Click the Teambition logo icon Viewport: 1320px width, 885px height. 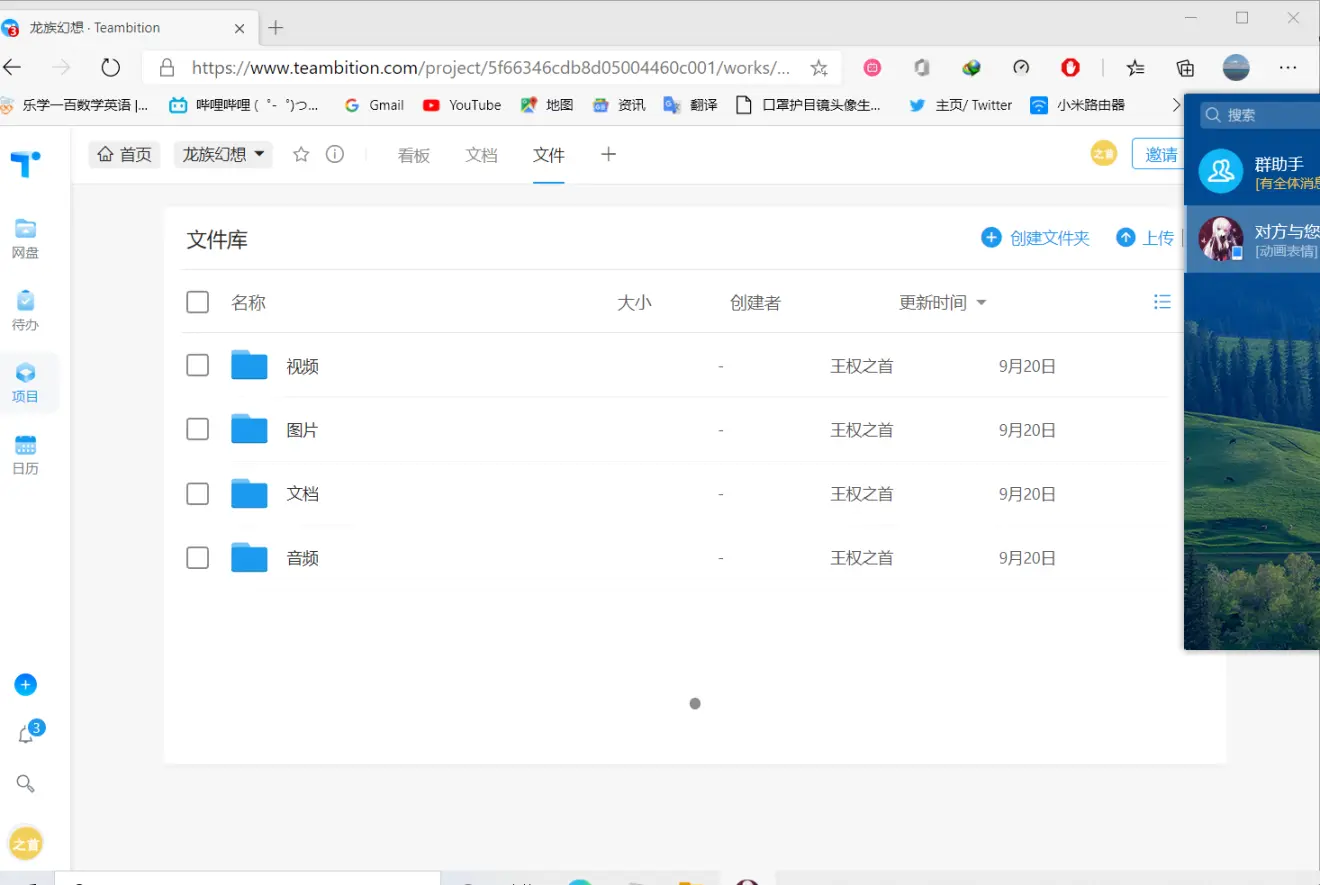(26, 163)
